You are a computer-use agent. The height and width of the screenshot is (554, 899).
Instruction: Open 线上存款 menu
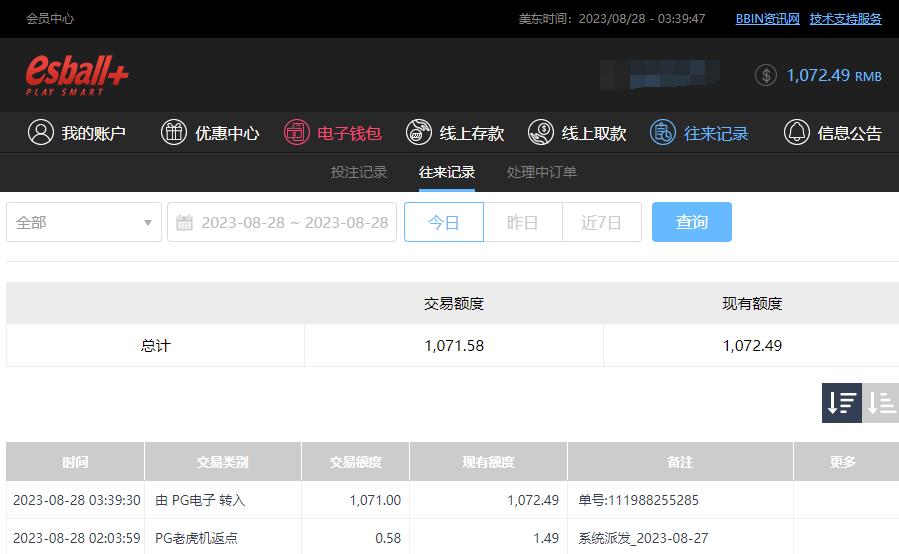click(x=455, y=133)
